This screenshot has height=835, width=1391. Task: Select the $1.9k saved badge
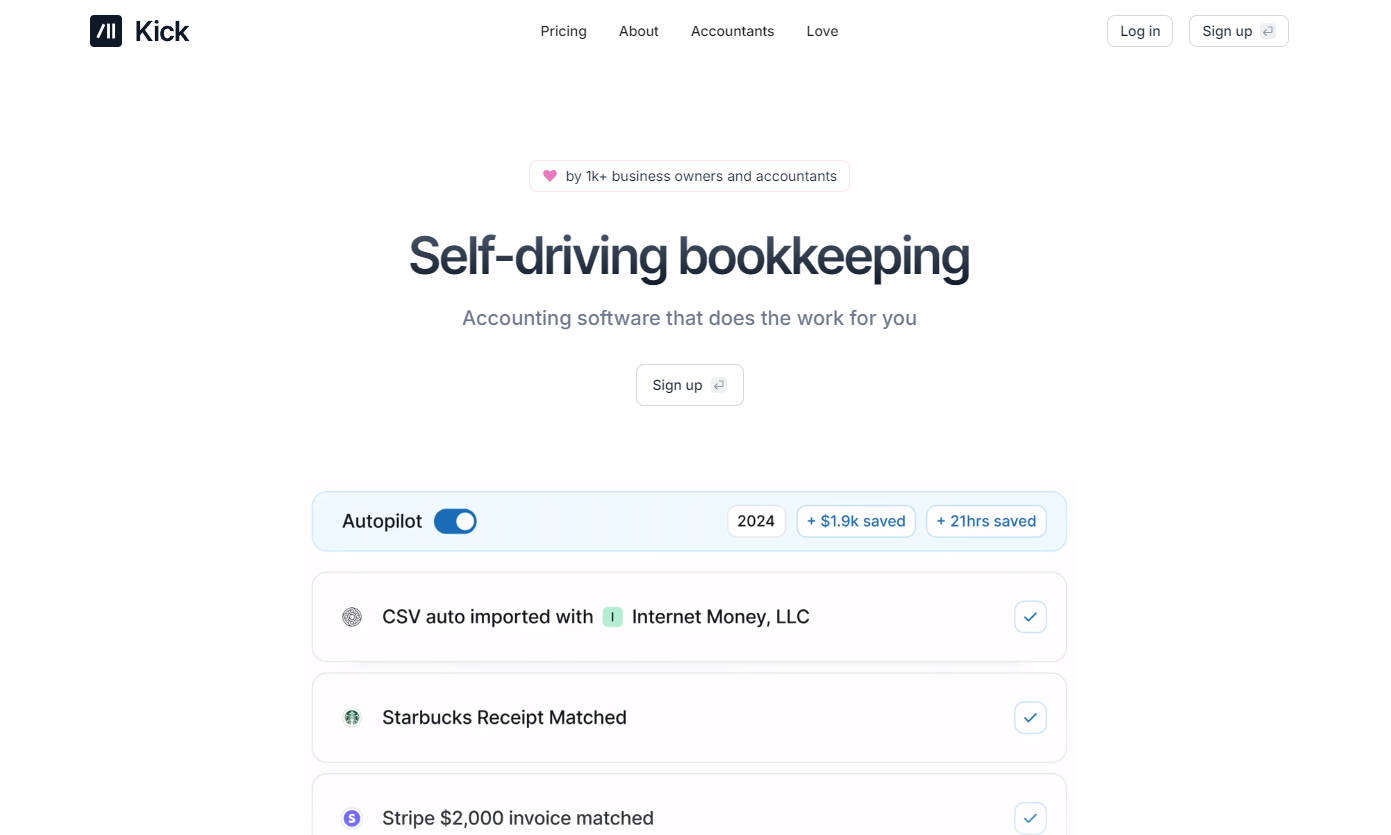[855, 521]
